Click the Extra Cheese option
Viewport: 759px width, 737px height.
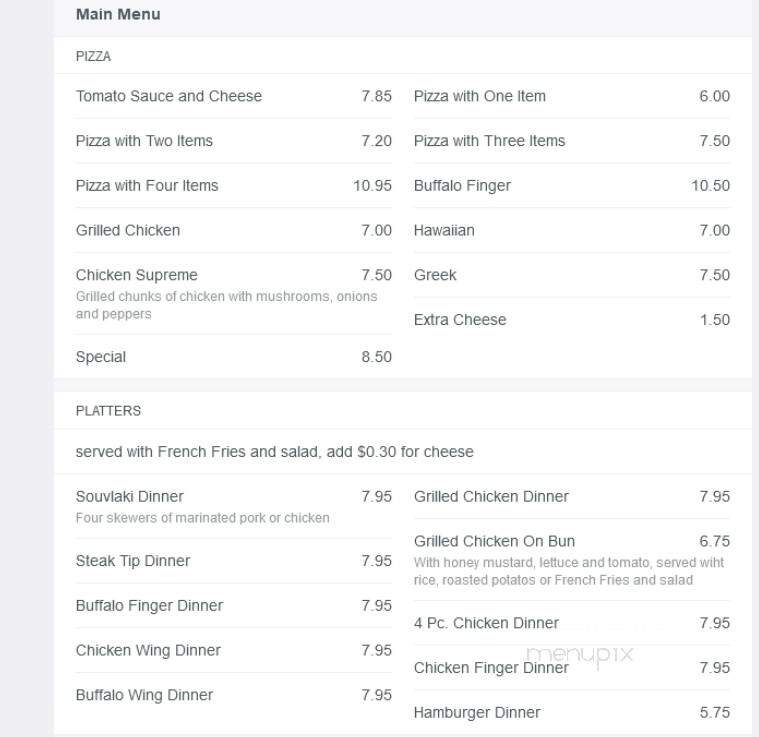(460, 320)
